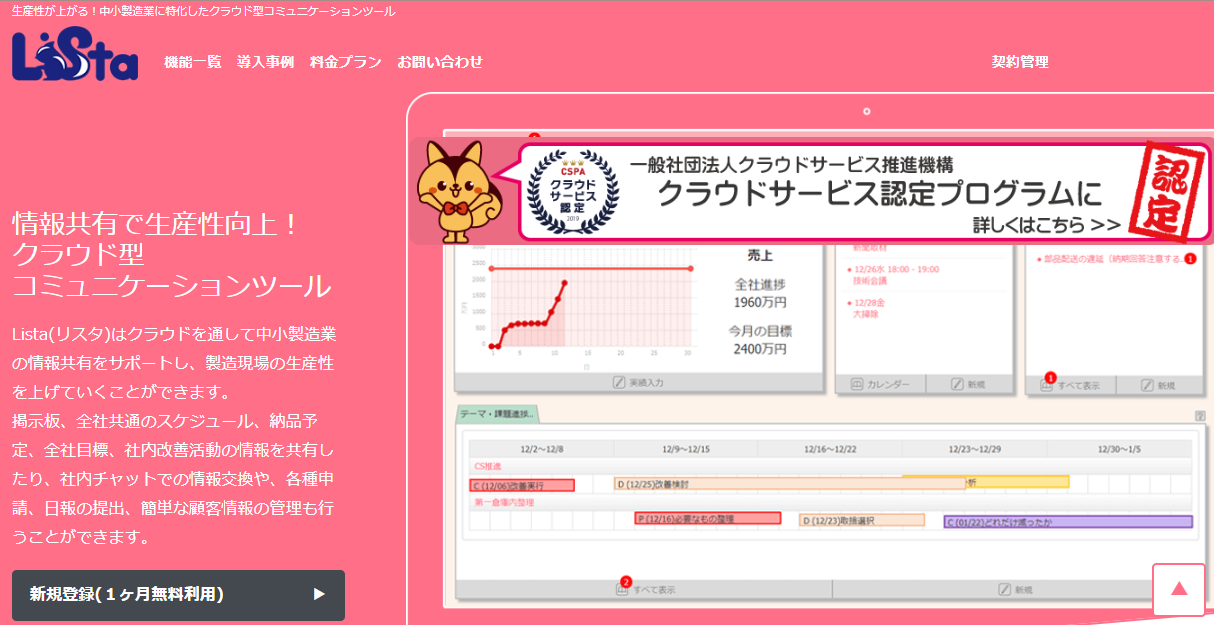Select the テーマ・課題進捗 tab

pos(497,413)
